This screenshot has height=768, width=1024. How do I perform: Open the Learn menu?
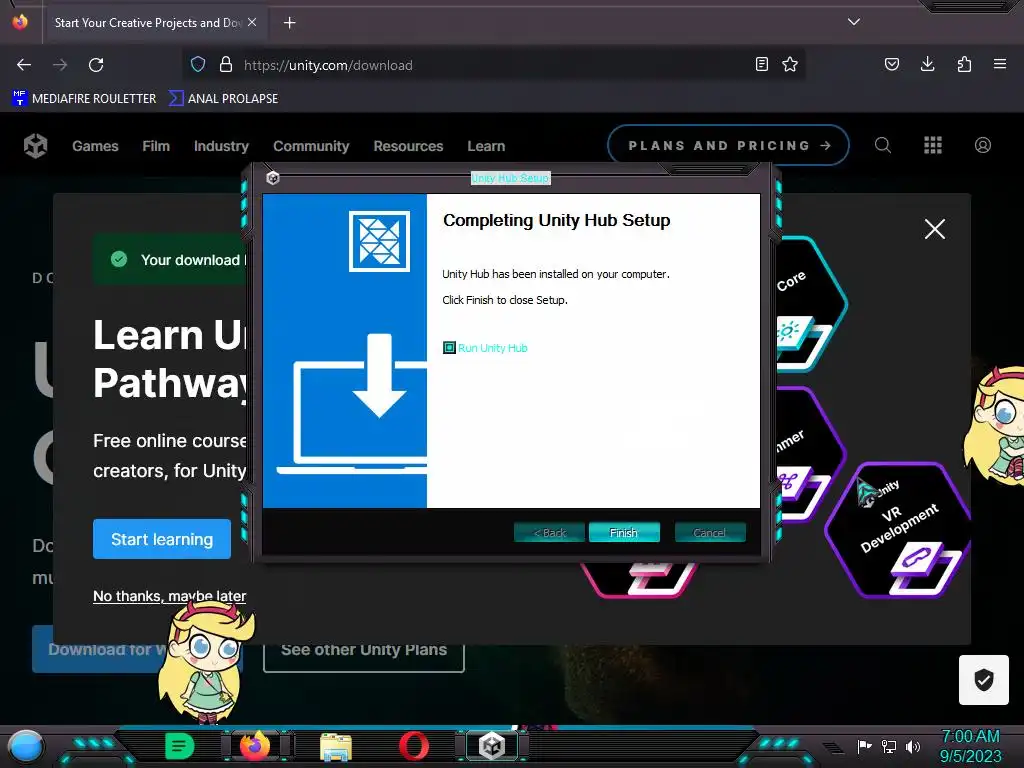[x=486, y=146]
